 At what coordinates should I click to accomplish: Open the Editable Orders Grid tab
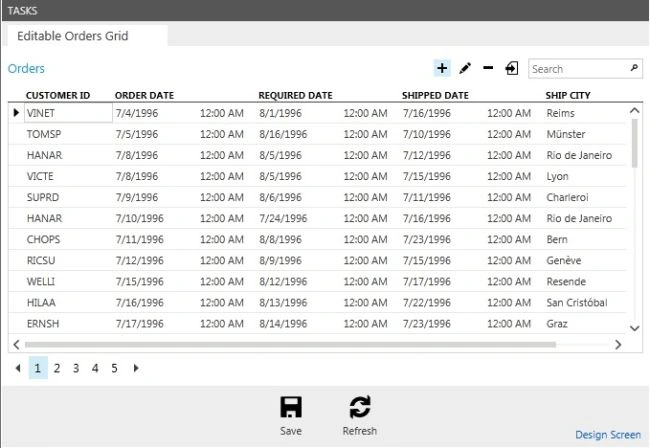pos(87,36)
